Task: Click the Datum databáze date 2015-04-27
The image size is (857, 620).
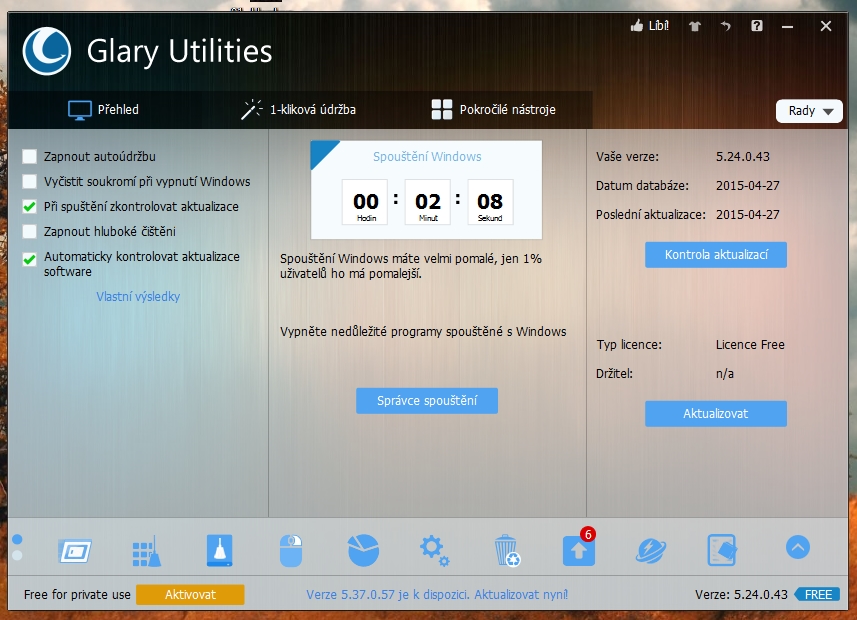Action: [748, 185]
